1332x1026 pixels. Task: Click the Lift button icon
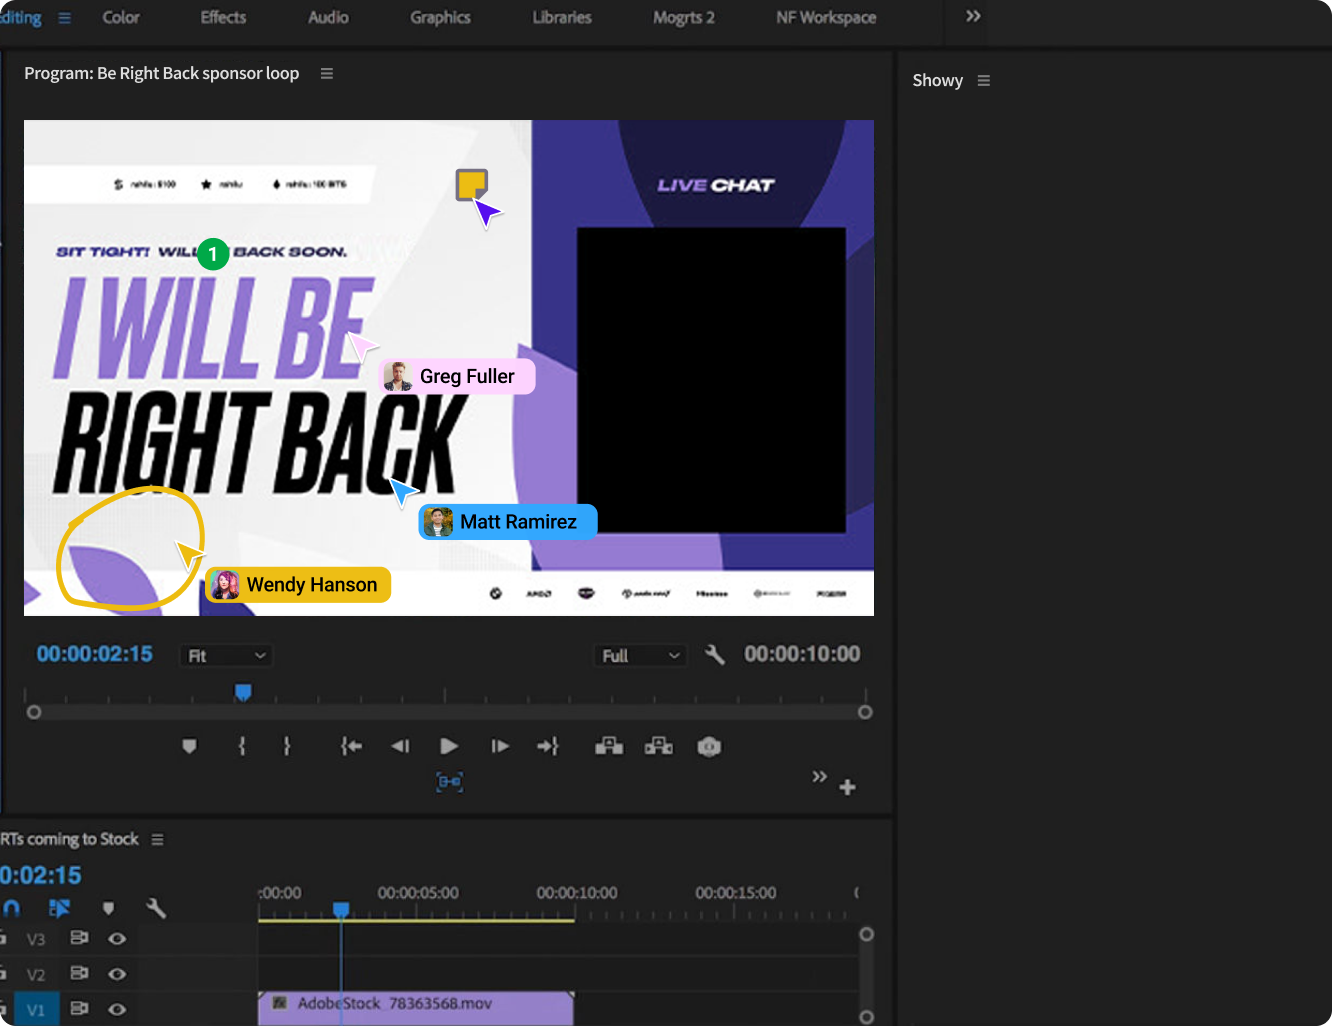click(x=609, y=746)
